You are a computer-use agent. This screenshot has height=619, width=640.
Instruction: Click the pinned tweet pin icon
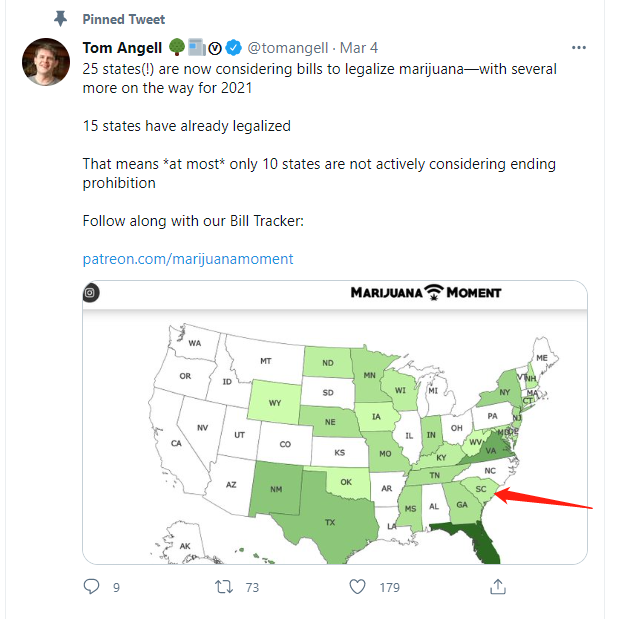point(62,19)
